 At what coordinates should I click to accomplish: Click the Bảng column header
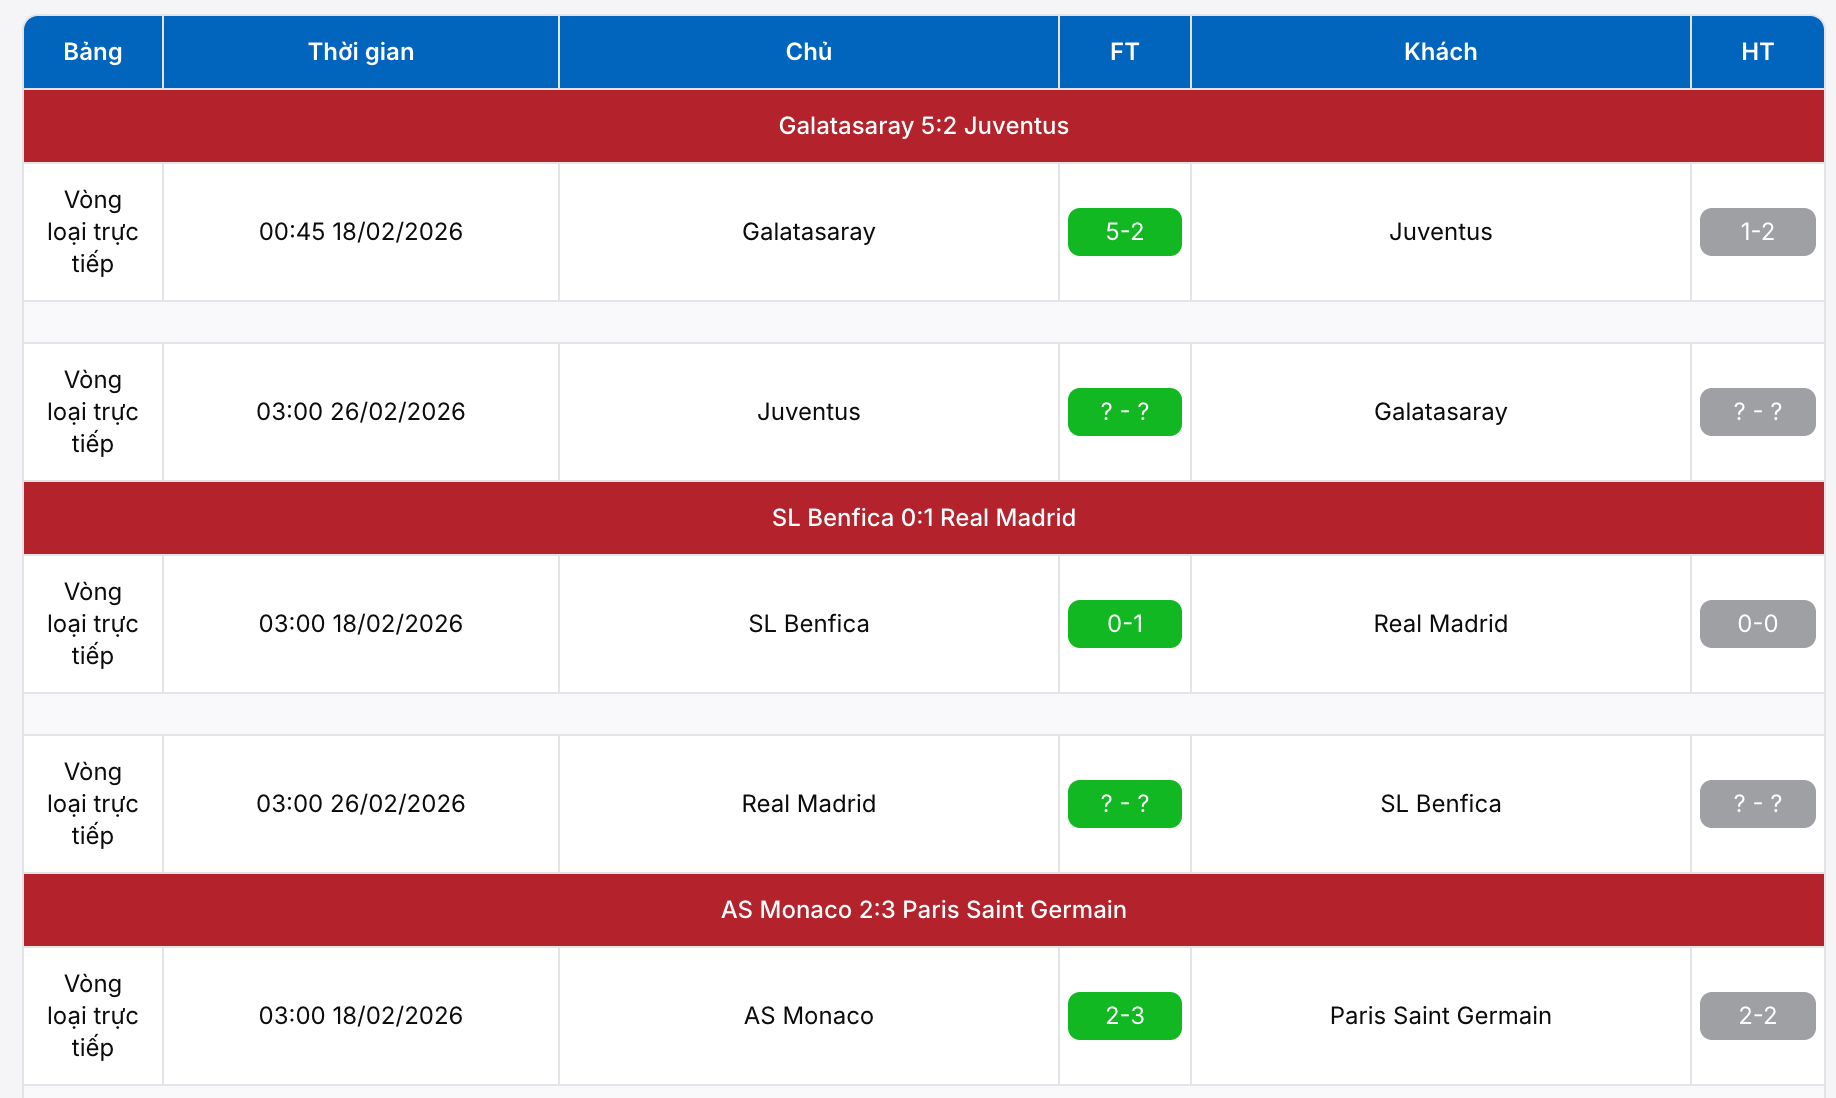point(93,52)
